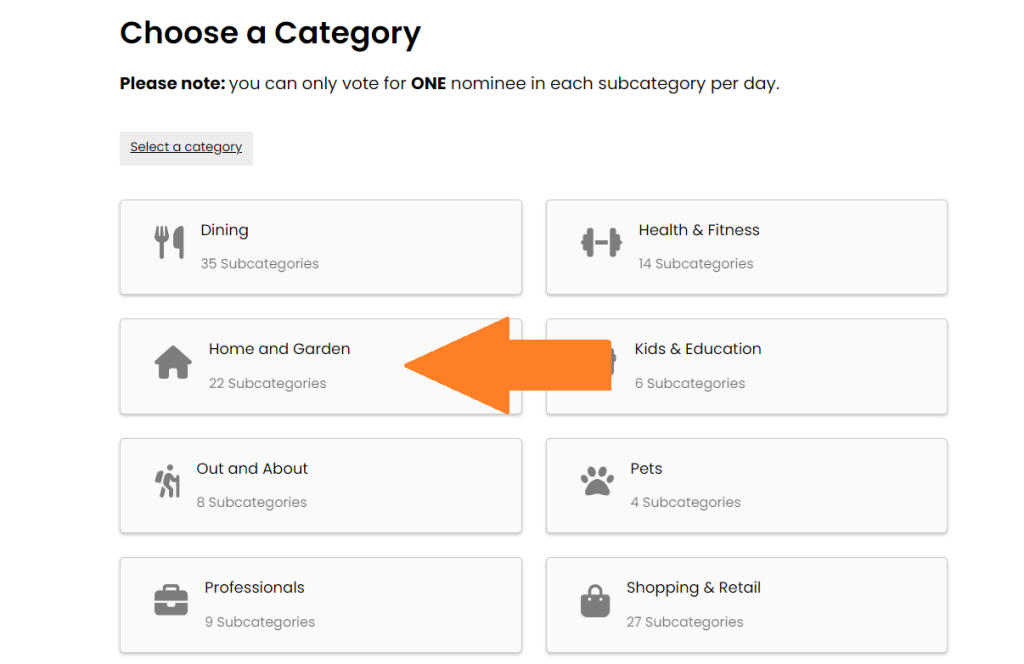Image resolution: width=1024 pixels, height=664 pixels.
Task: Click the shopping bag Retail icon
Action: 595,601
